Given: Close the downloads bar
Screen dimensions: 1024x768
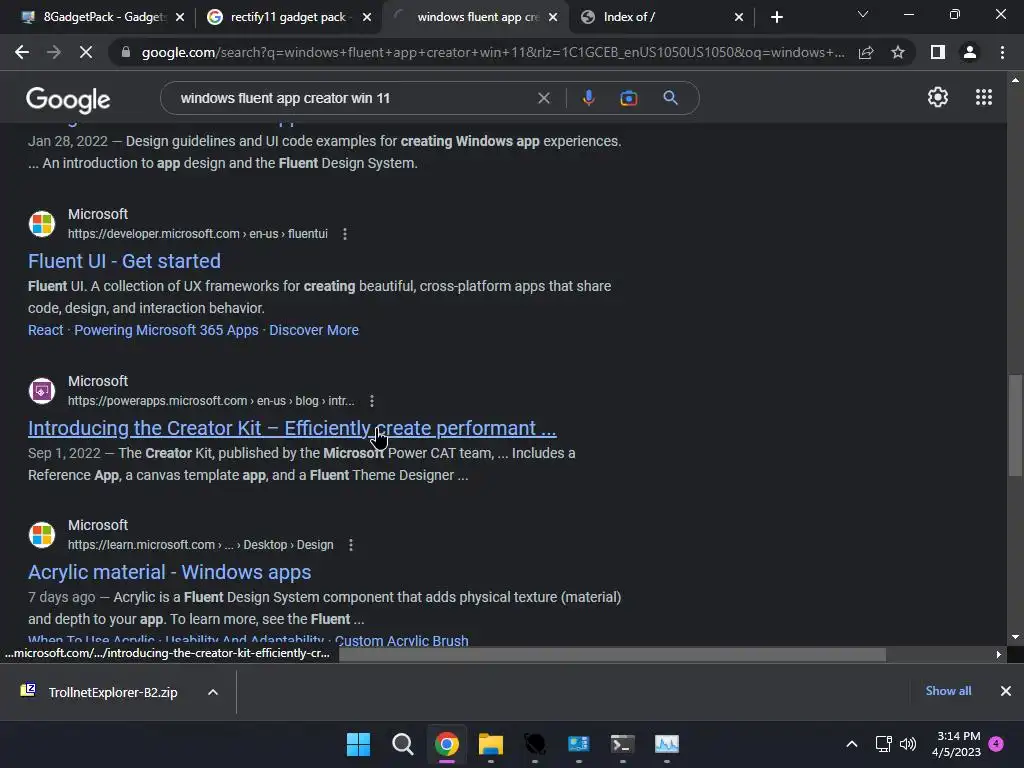Looking at the screenshot, I should 1006,691.
